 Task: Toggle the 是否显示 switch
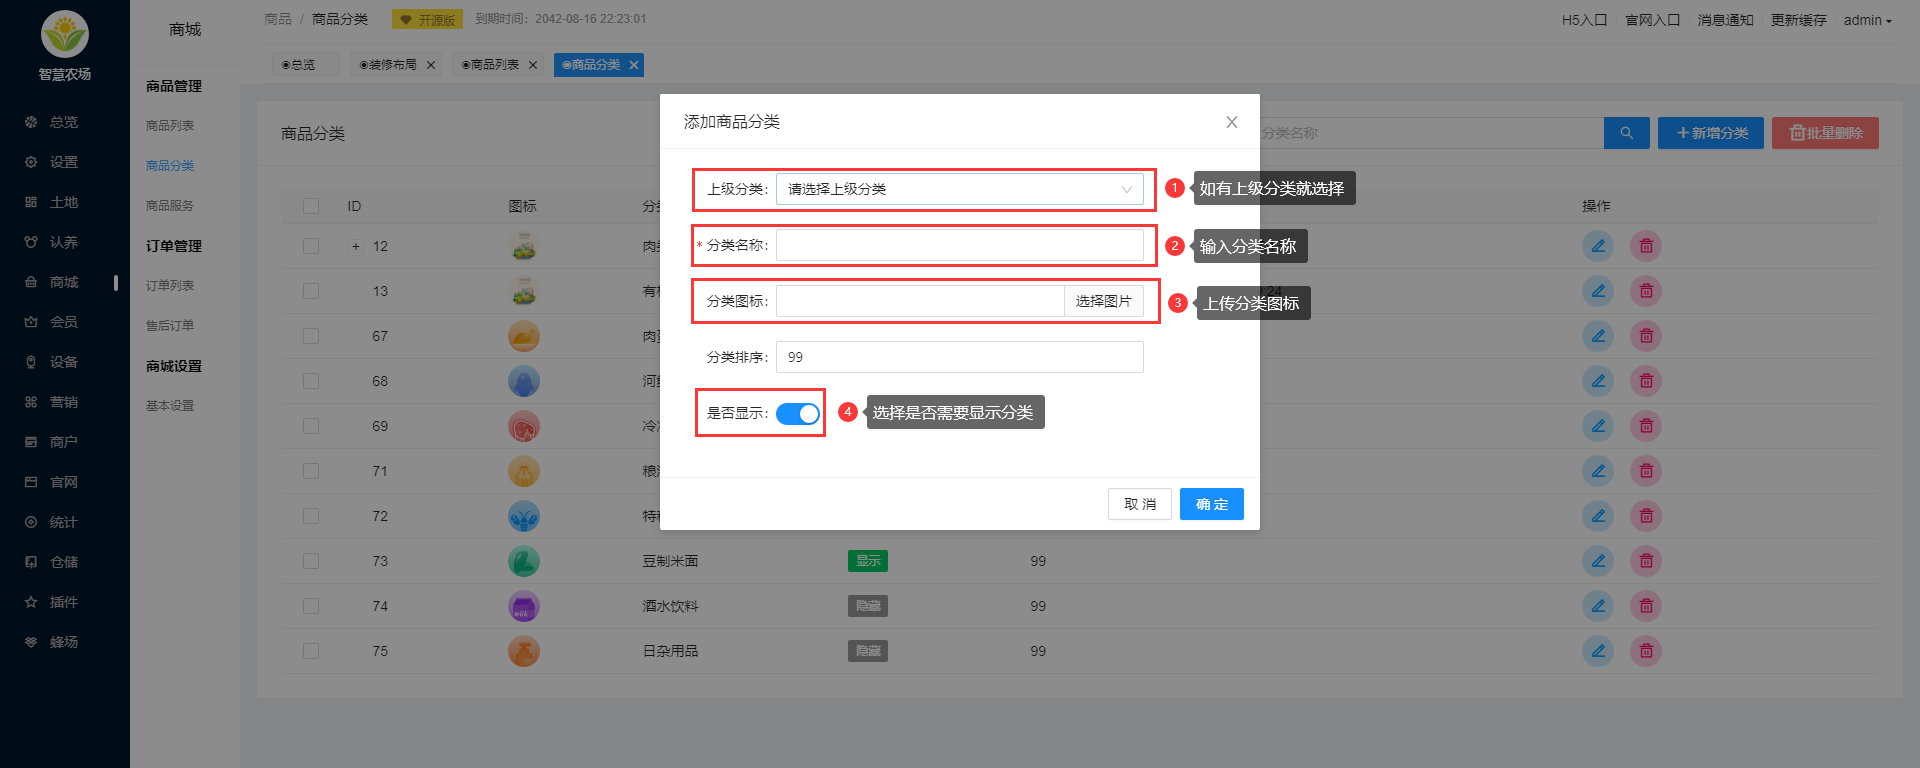point(797,413)
